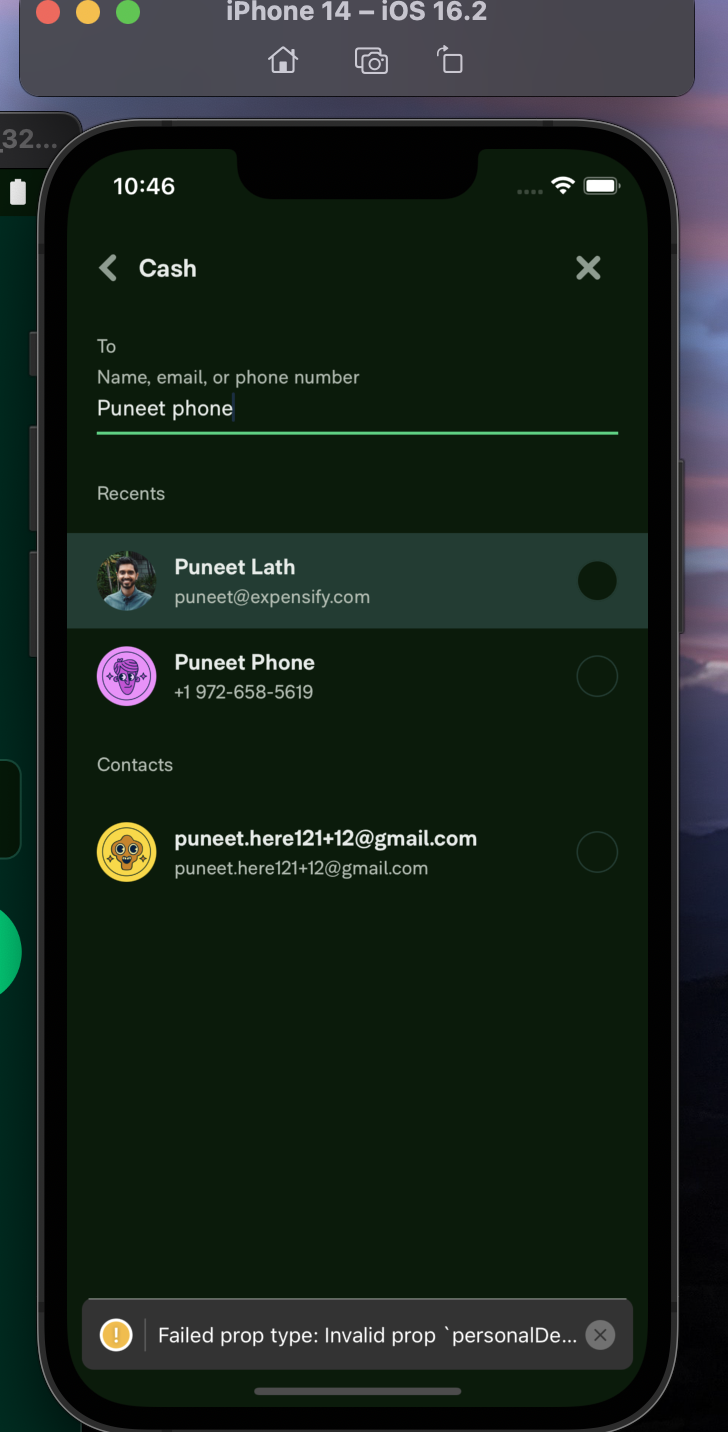Choose the Puneet Phone name
Screen dimensions: 728x1432
(245, 663)
